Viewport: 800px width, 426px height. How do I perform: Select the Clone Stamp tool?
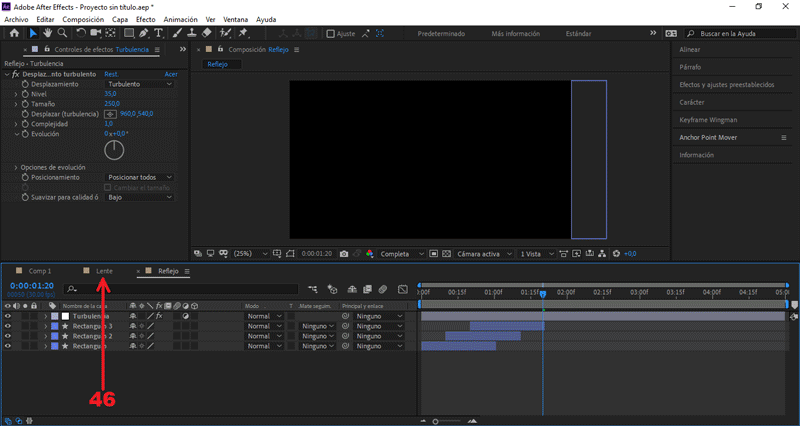tap(191, 33)
